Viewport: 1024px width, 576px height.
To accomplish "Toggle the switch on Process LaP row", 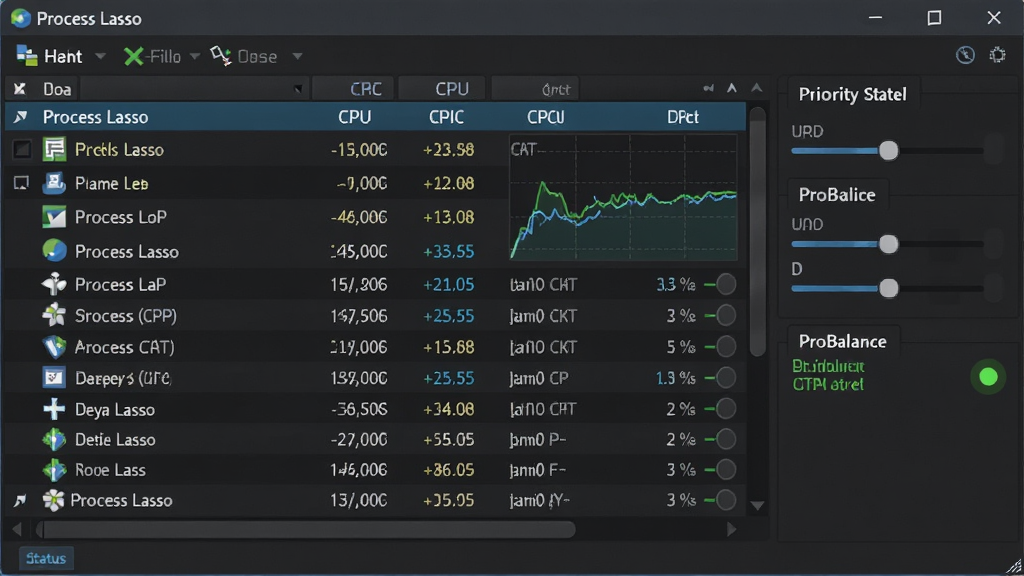I will tap(720, 284).
